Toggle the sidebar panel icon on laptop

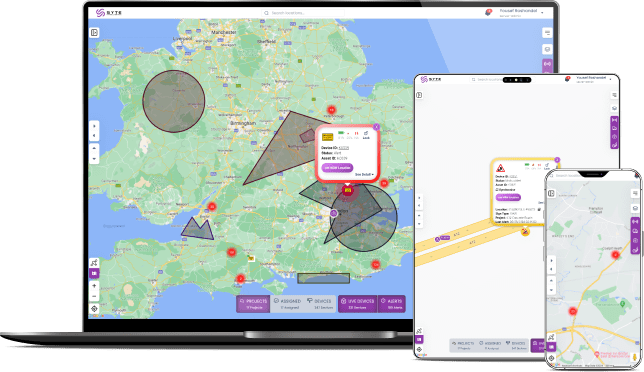pos(94,32)
